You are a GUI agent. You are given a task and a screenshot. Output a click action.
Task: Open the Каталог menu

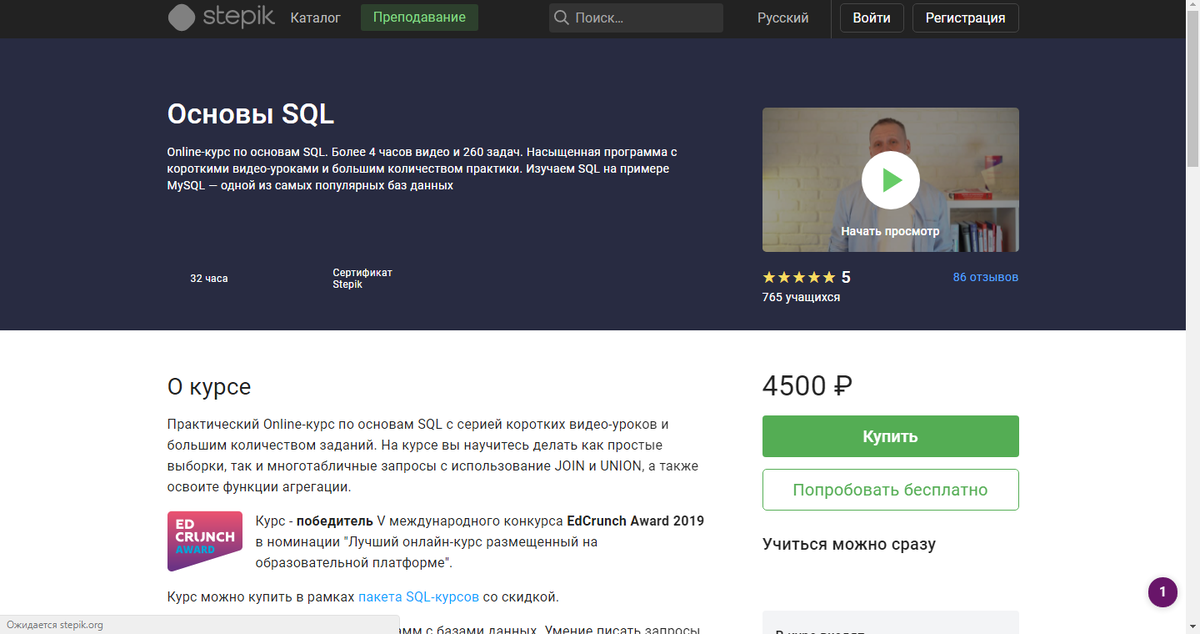coord(315,18)
